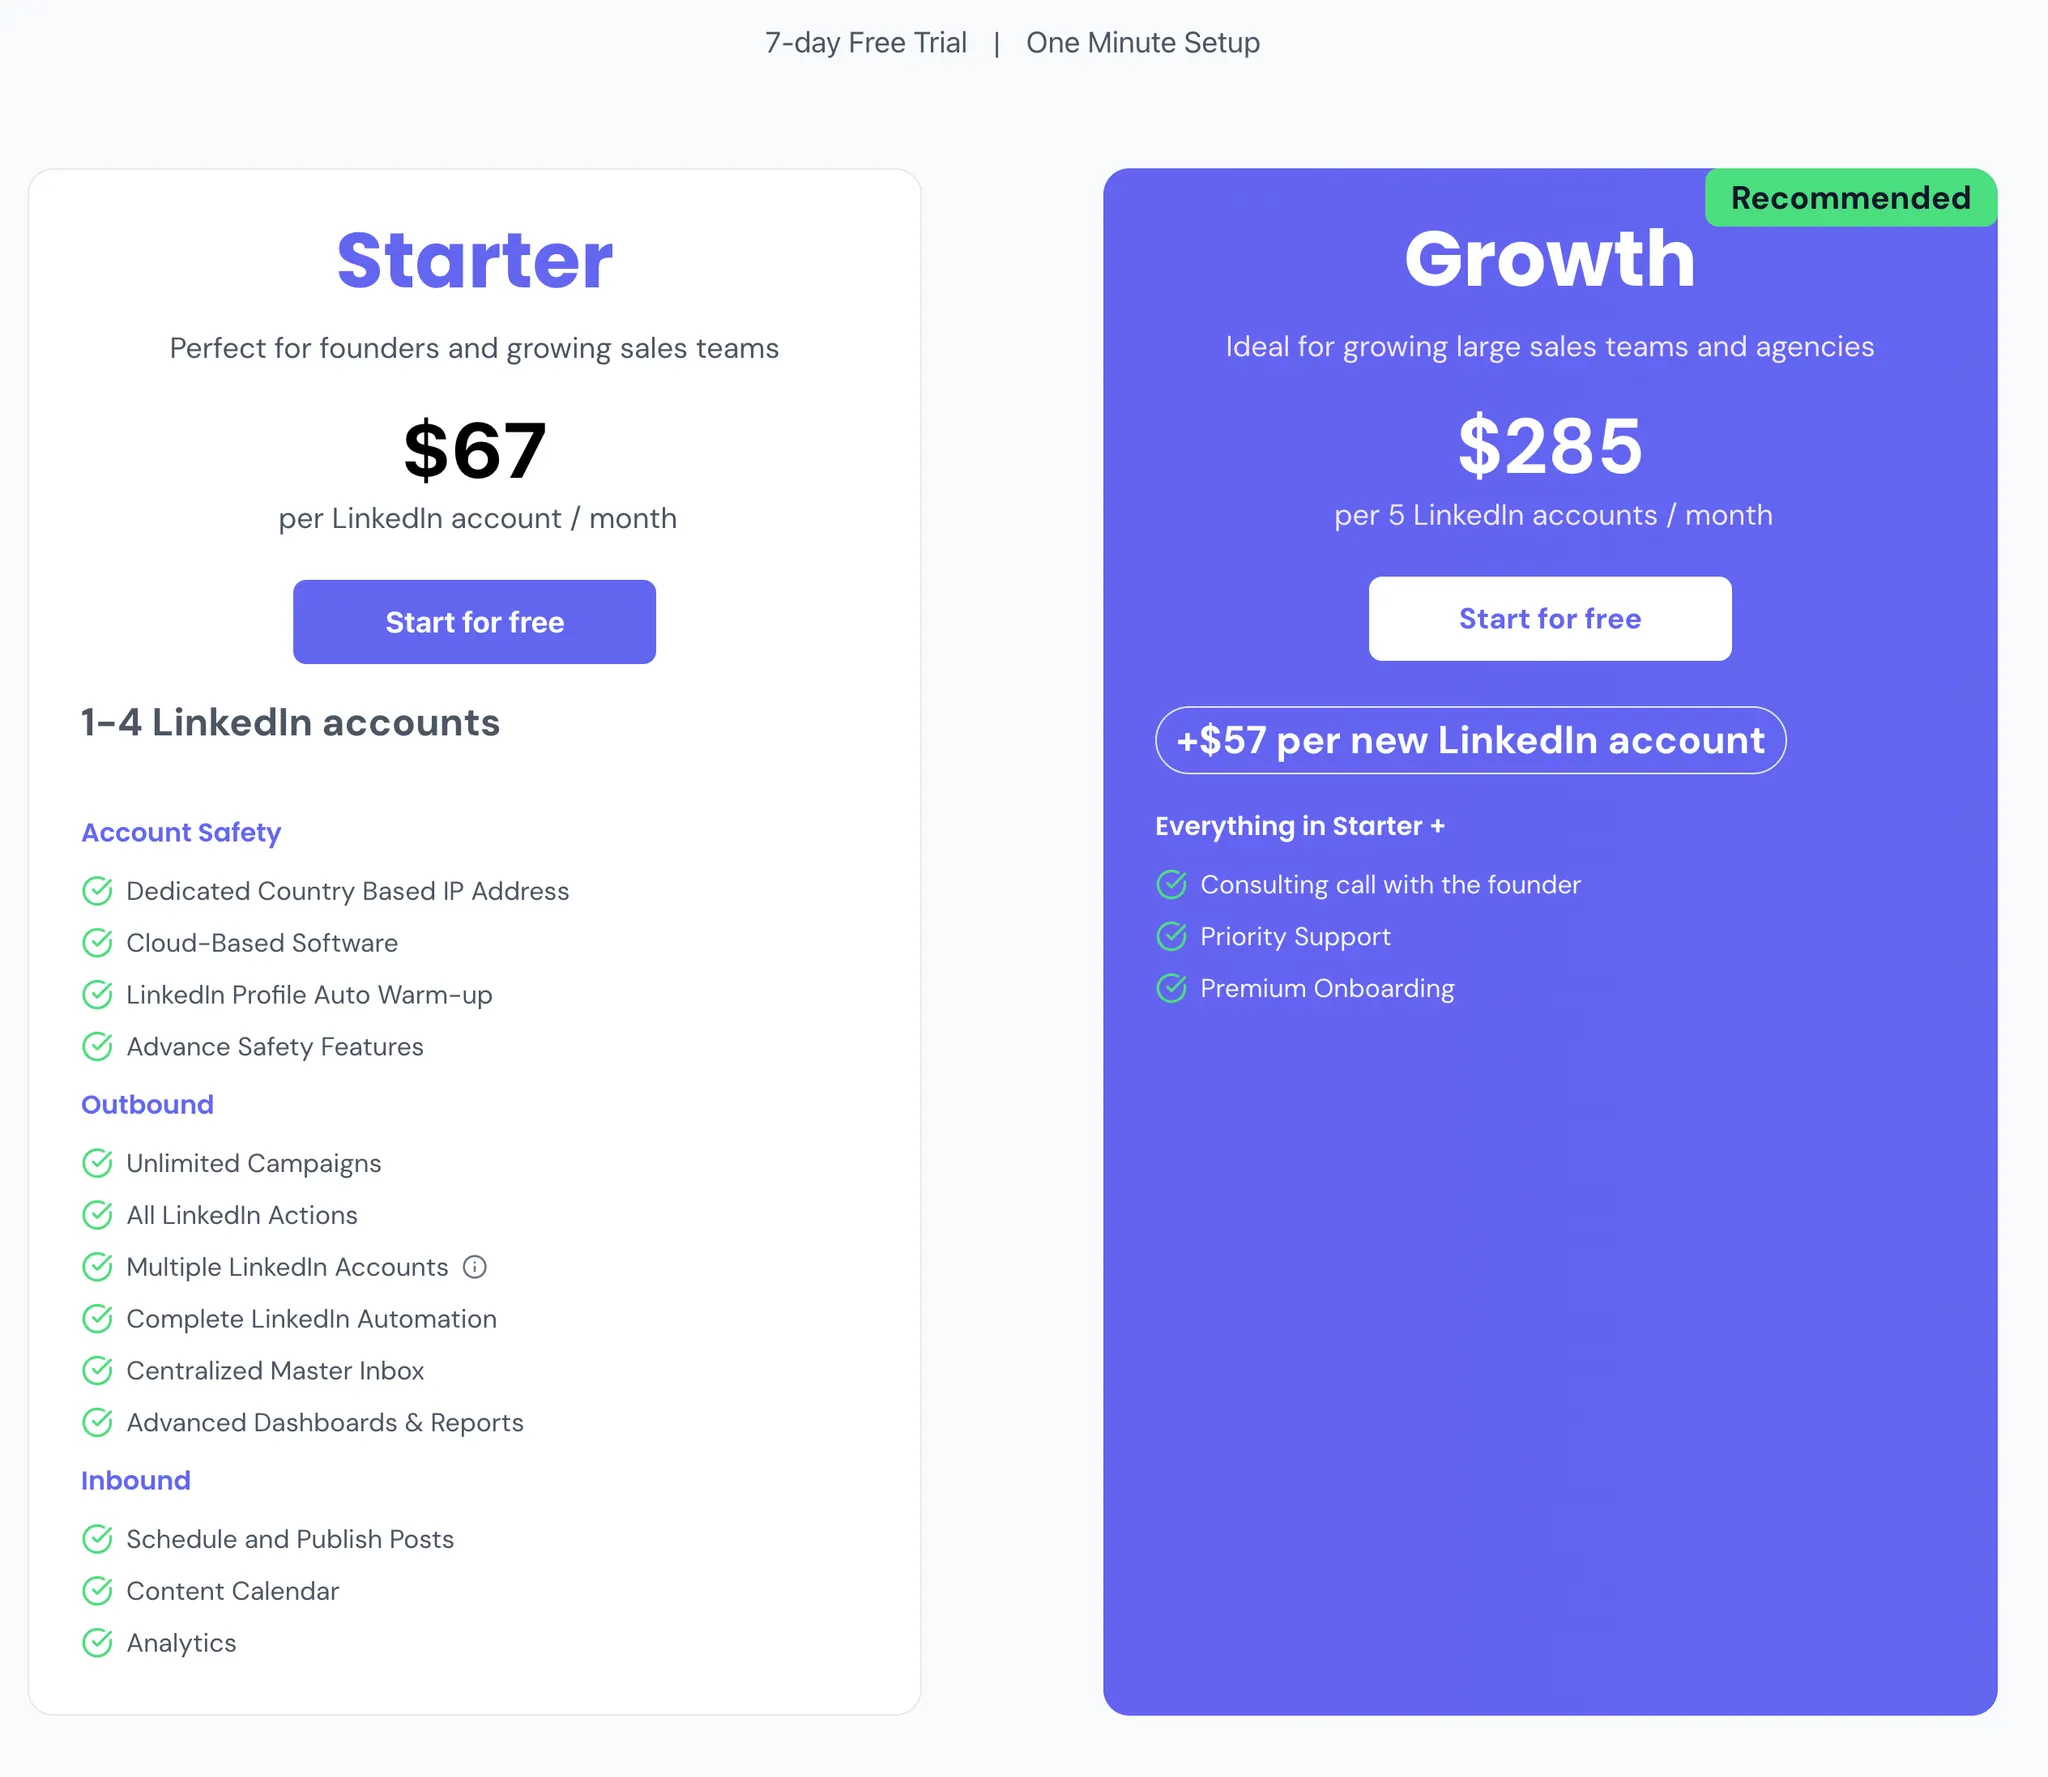Click check icon next to Content Calendar

click(x=97, y=1591)
